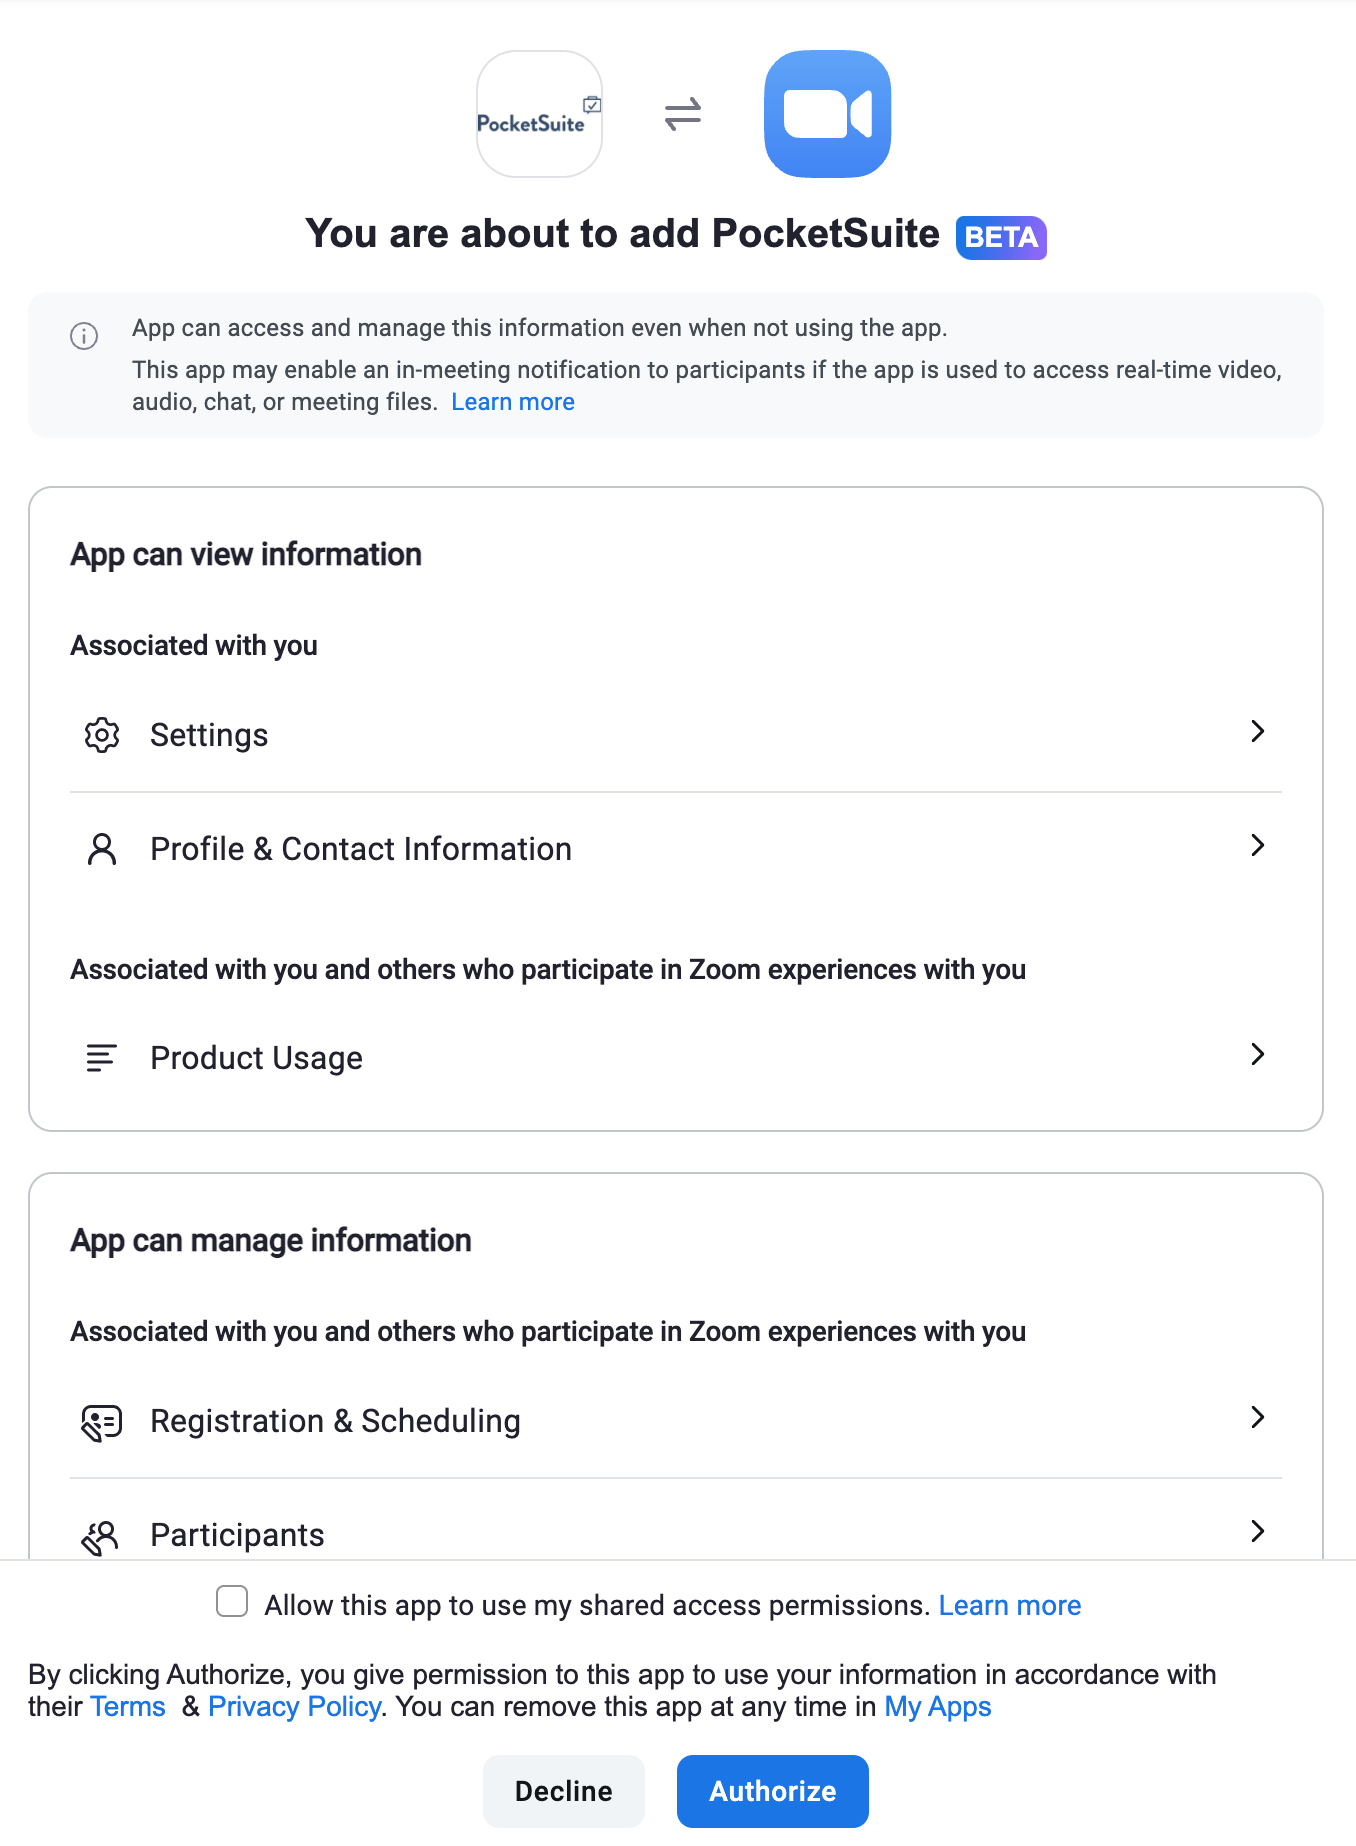The width and height of the screenshot is (1356, 1846).
Task: Expand Registration & Scheduling chevron
Action: (x=1258, y=1417)
